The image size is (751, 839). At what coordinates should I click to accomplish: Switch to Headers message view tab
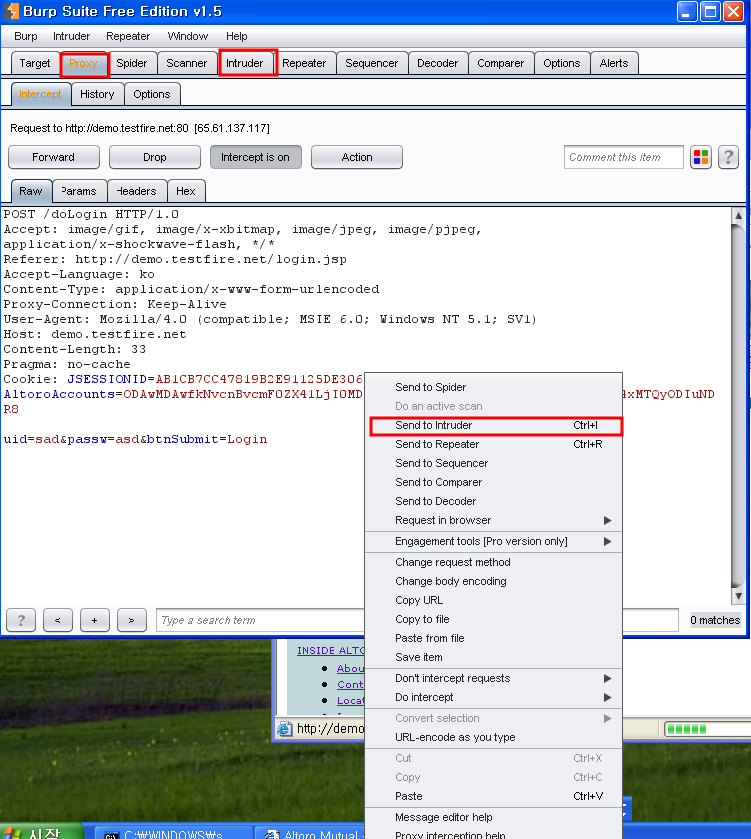[x=136, y=191]
